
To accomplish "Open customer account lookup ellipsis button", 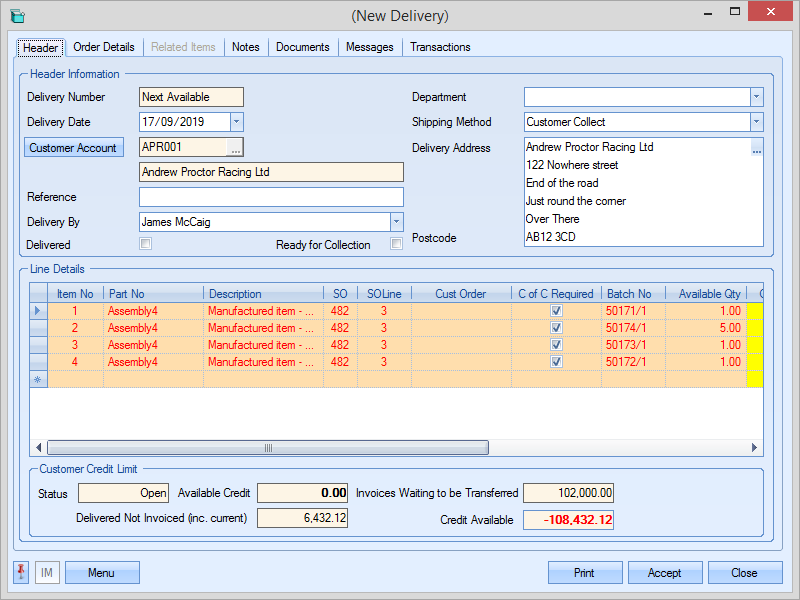I will pyautogui.click(x=235, y=148).
